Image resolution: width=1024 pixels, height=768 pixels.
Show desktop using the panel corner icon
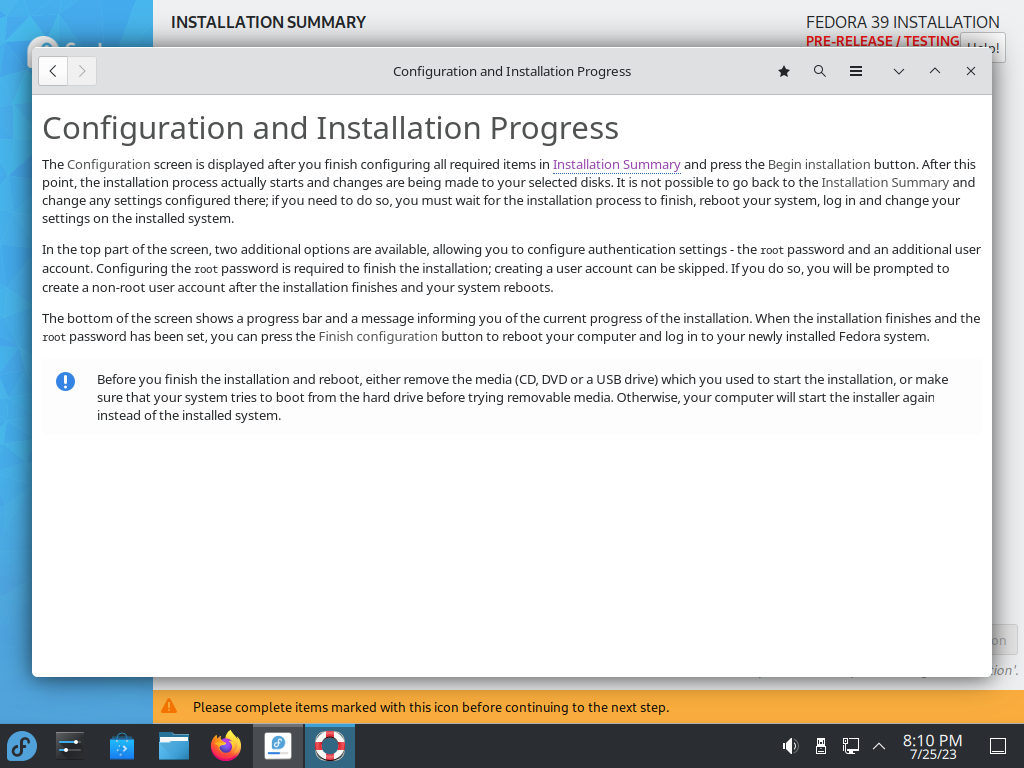[998, 746]
